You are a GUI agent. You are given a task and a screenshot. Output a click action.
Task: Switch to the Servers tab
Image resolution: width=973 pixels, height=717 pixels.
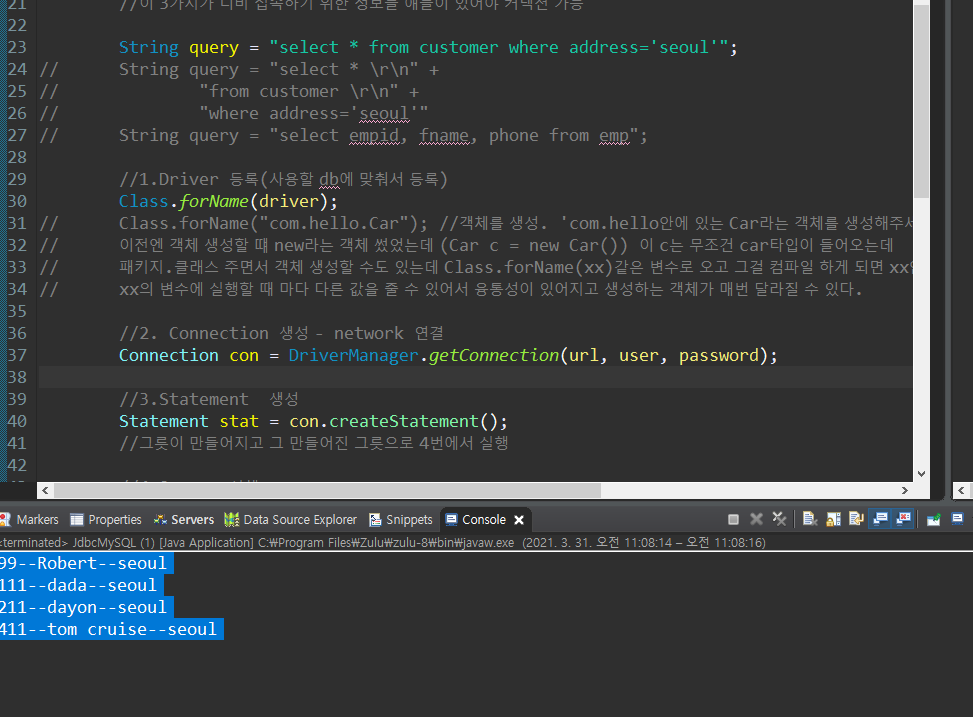(184, 520)
